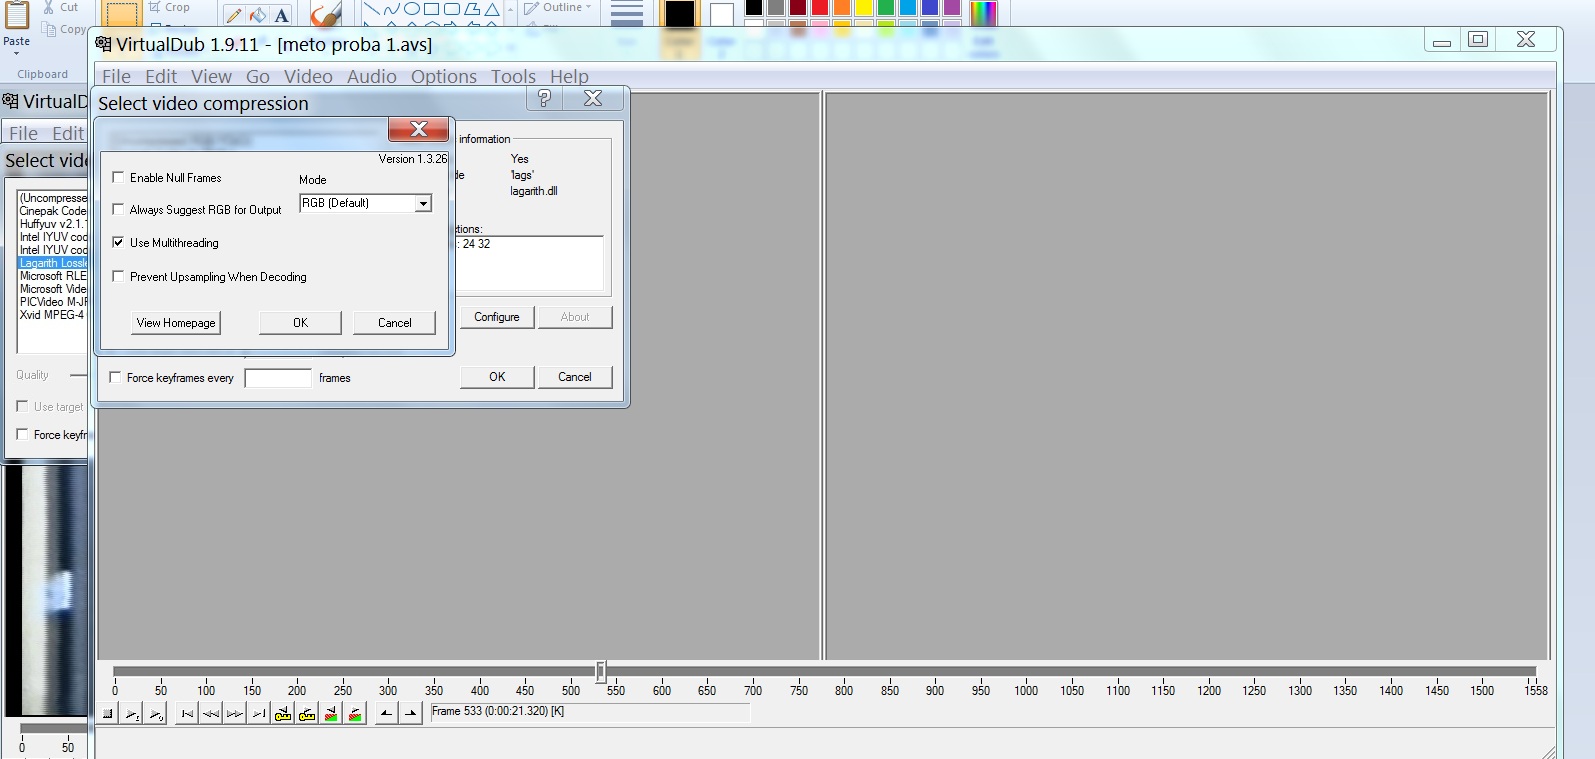This screenshot has height=759, width=1595.
Task: Confirm Lagarith settings with OK
Action: pos(300,323)
